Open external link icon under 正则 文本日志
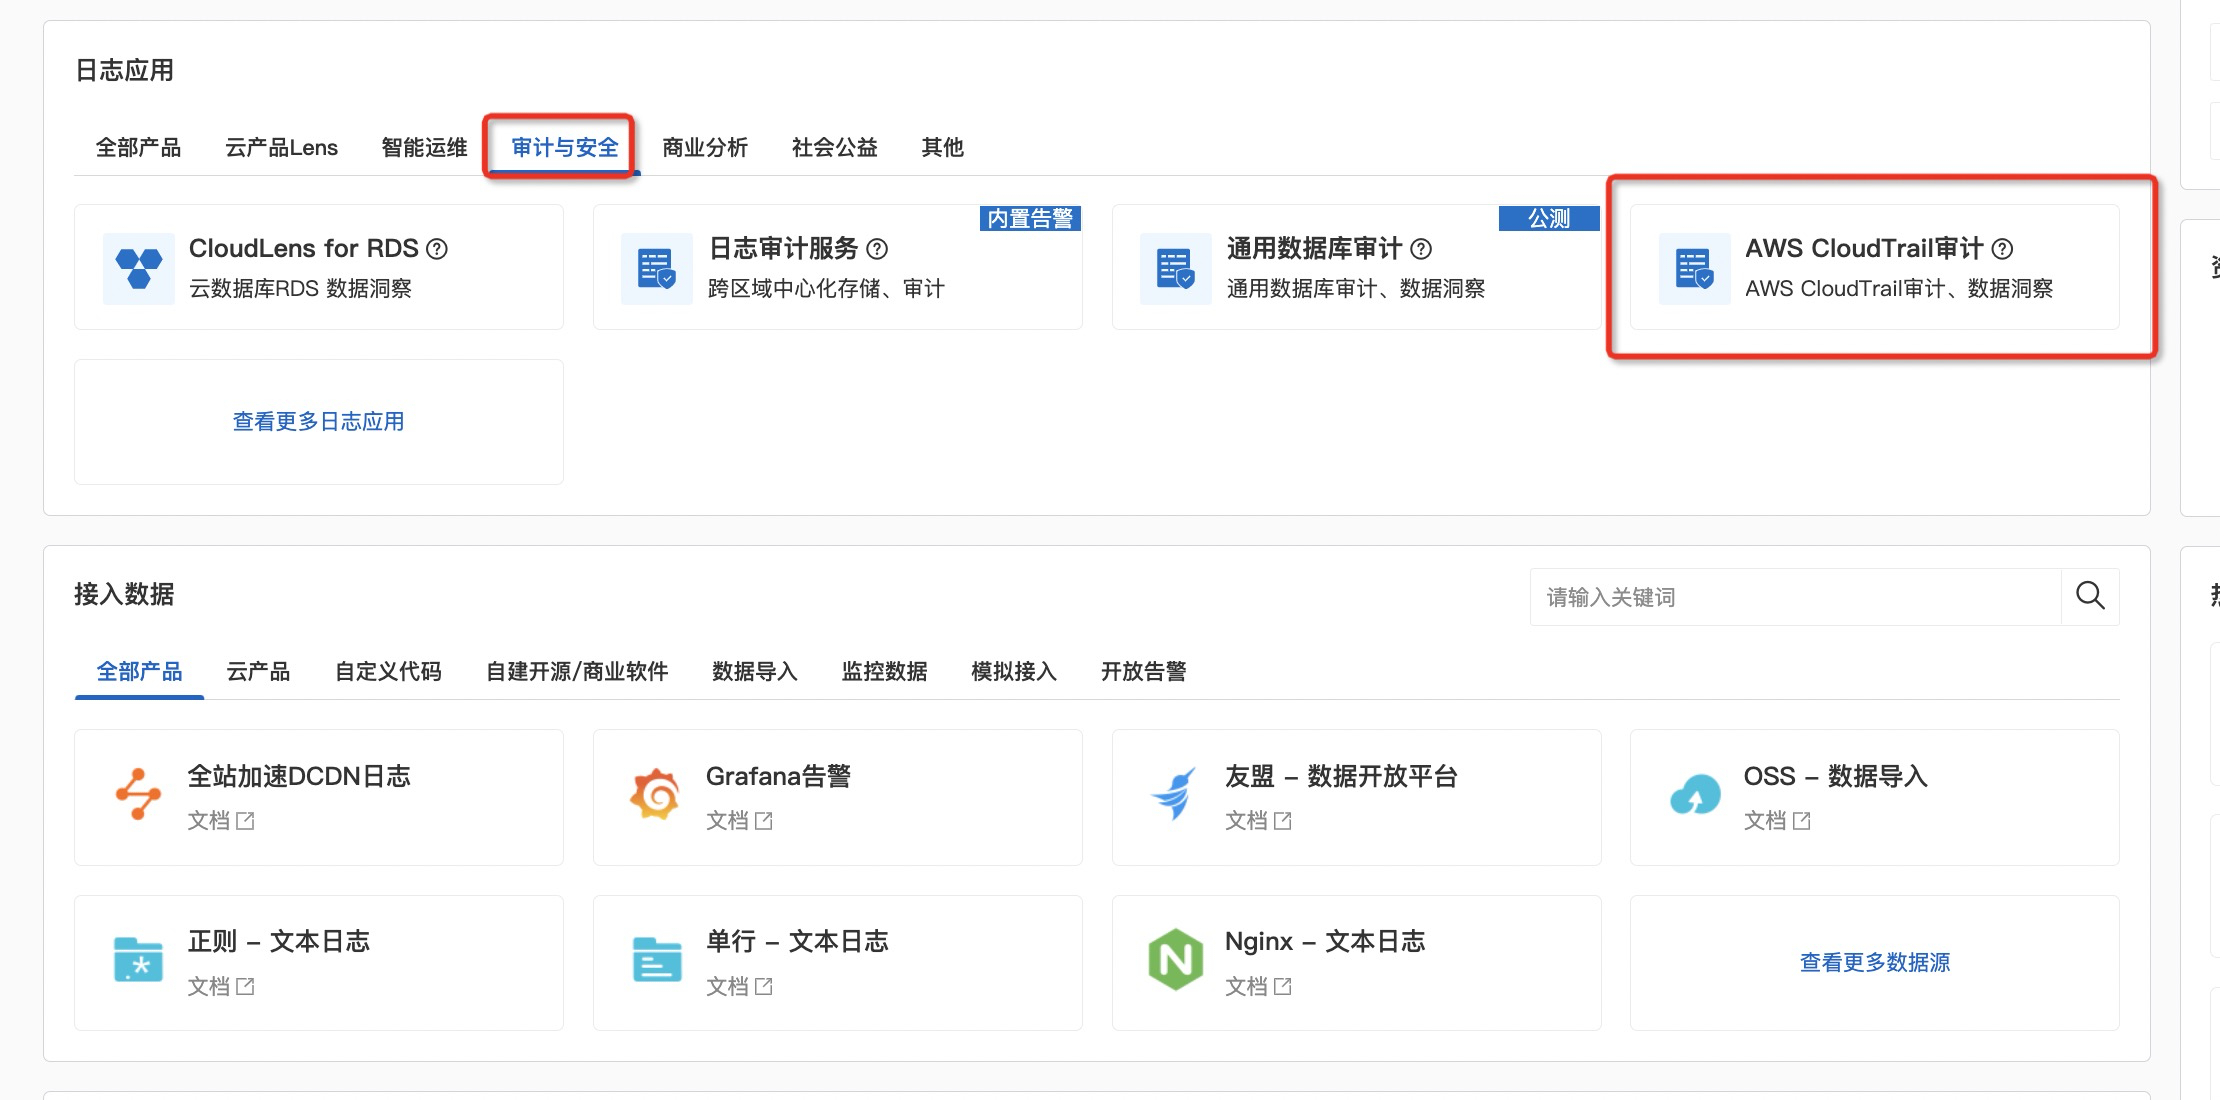This screenshot has height=1100, width=2220. [245, 987]
